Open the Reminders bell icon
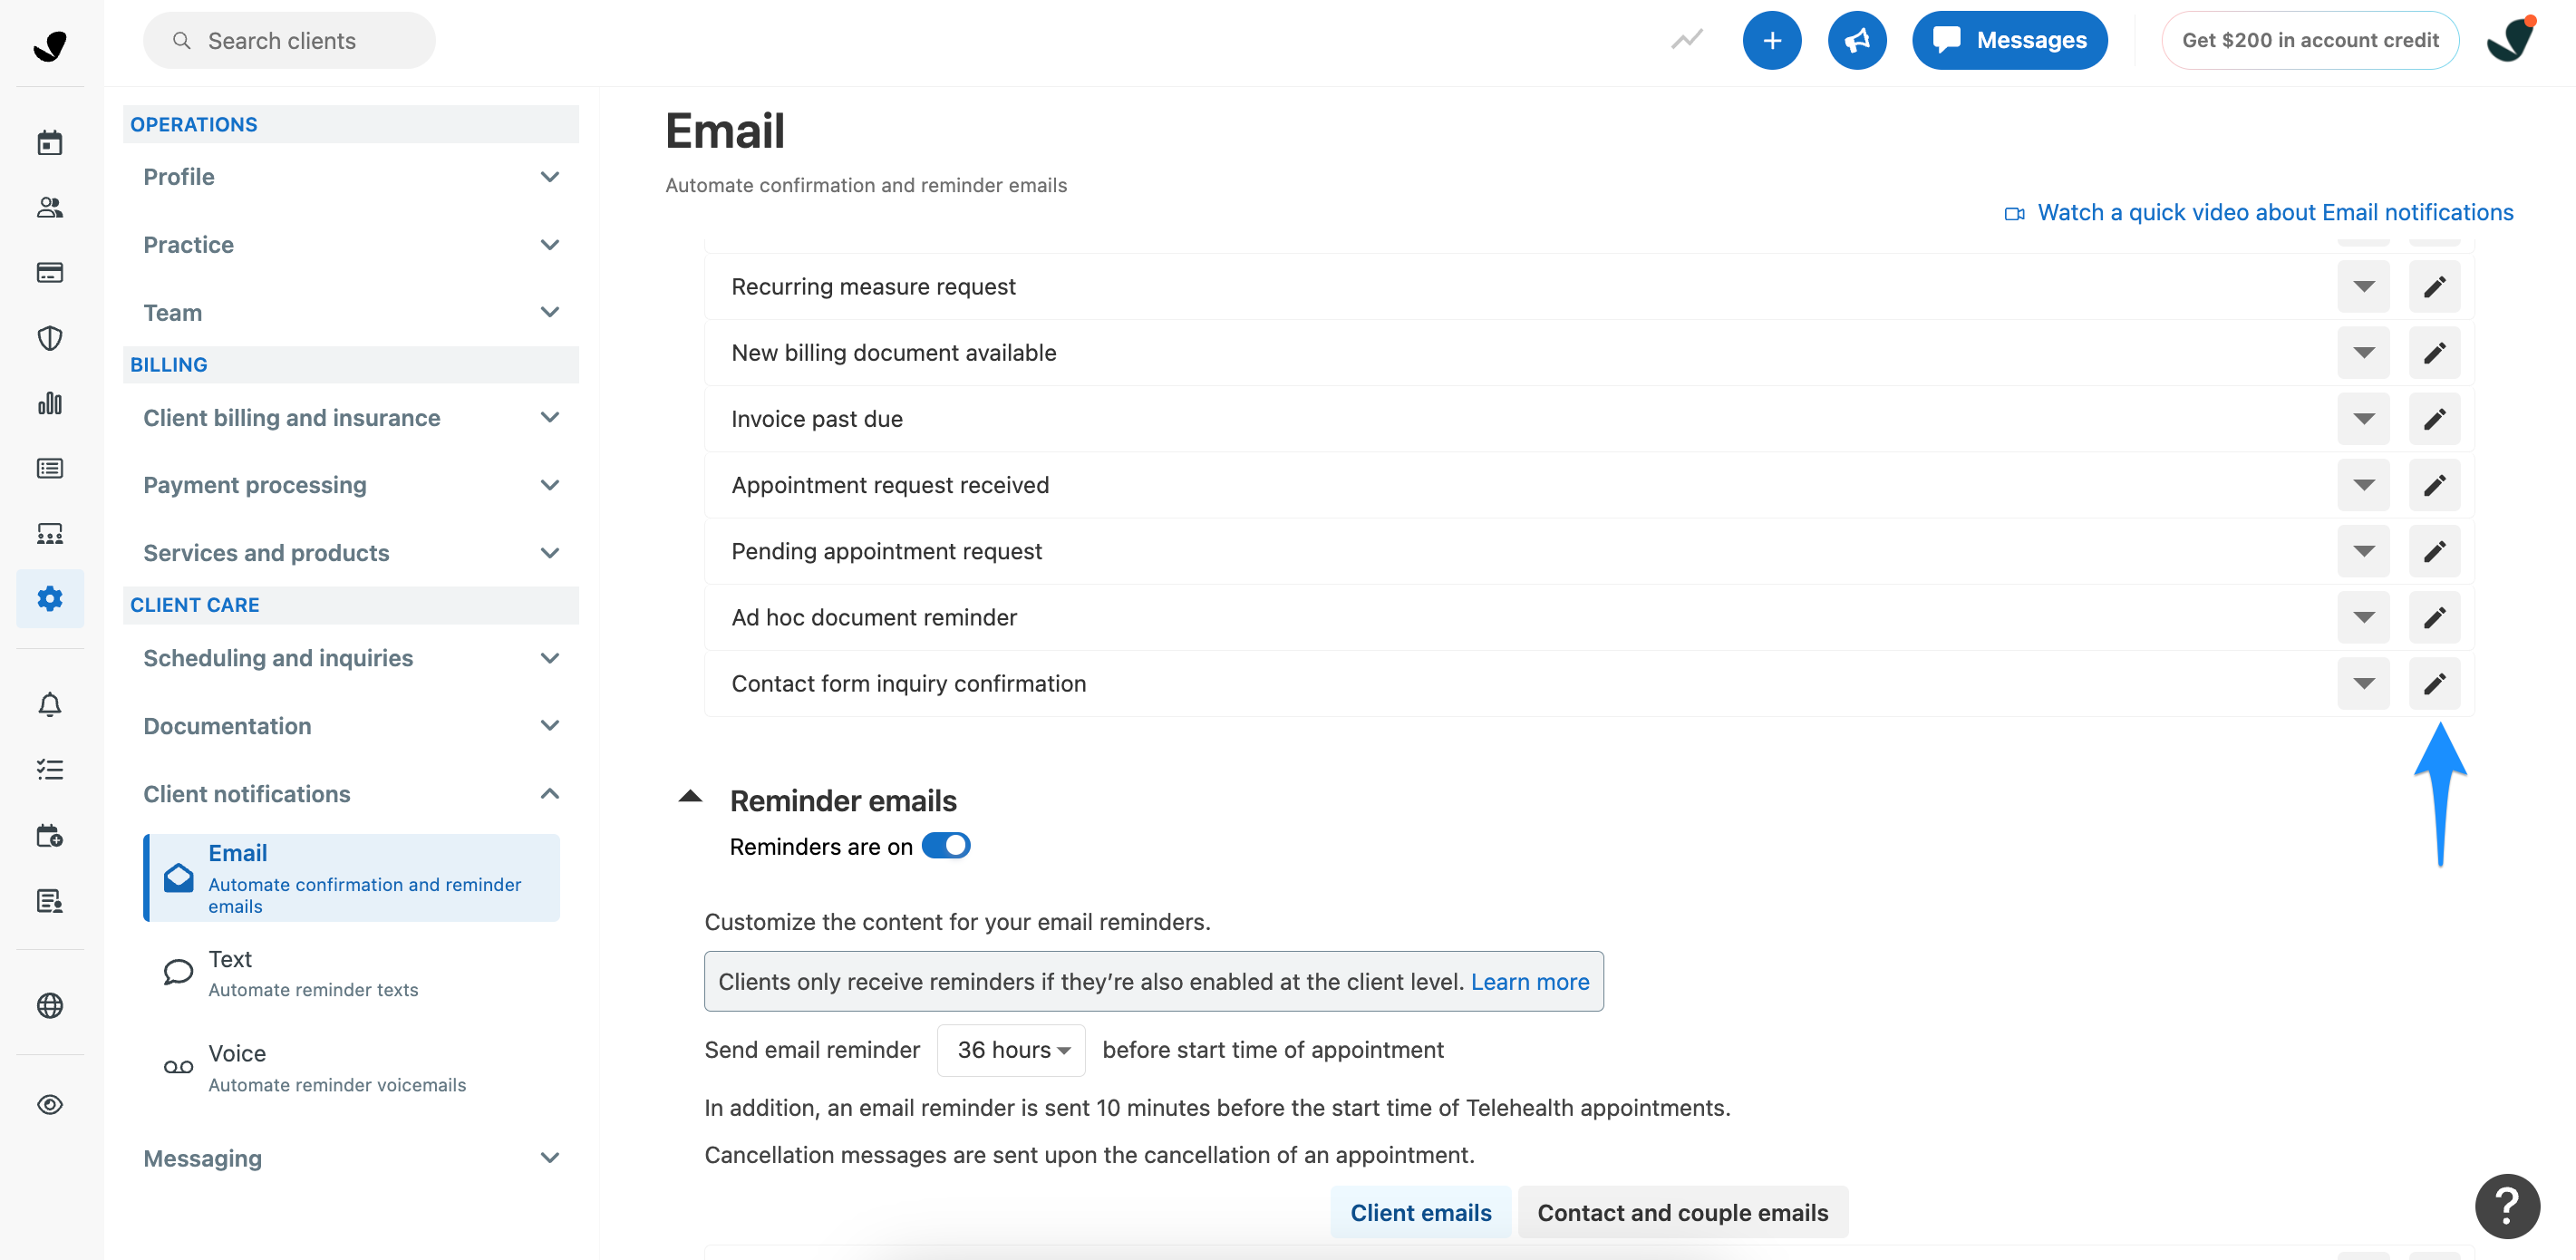Image resolution: width=2576 pixels, height=1260 pixels. [x=49, y=703]
